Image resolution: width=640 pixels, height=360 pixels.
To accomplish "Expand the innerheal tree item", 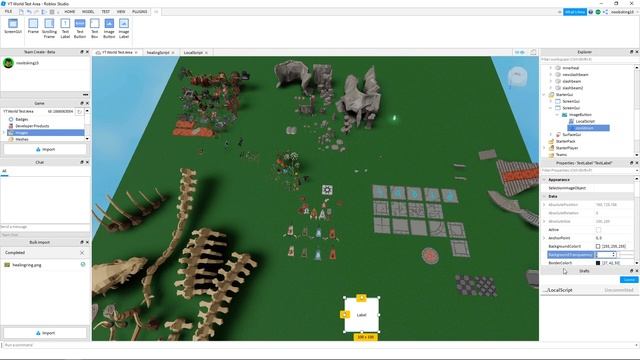I will click(550, 68).
